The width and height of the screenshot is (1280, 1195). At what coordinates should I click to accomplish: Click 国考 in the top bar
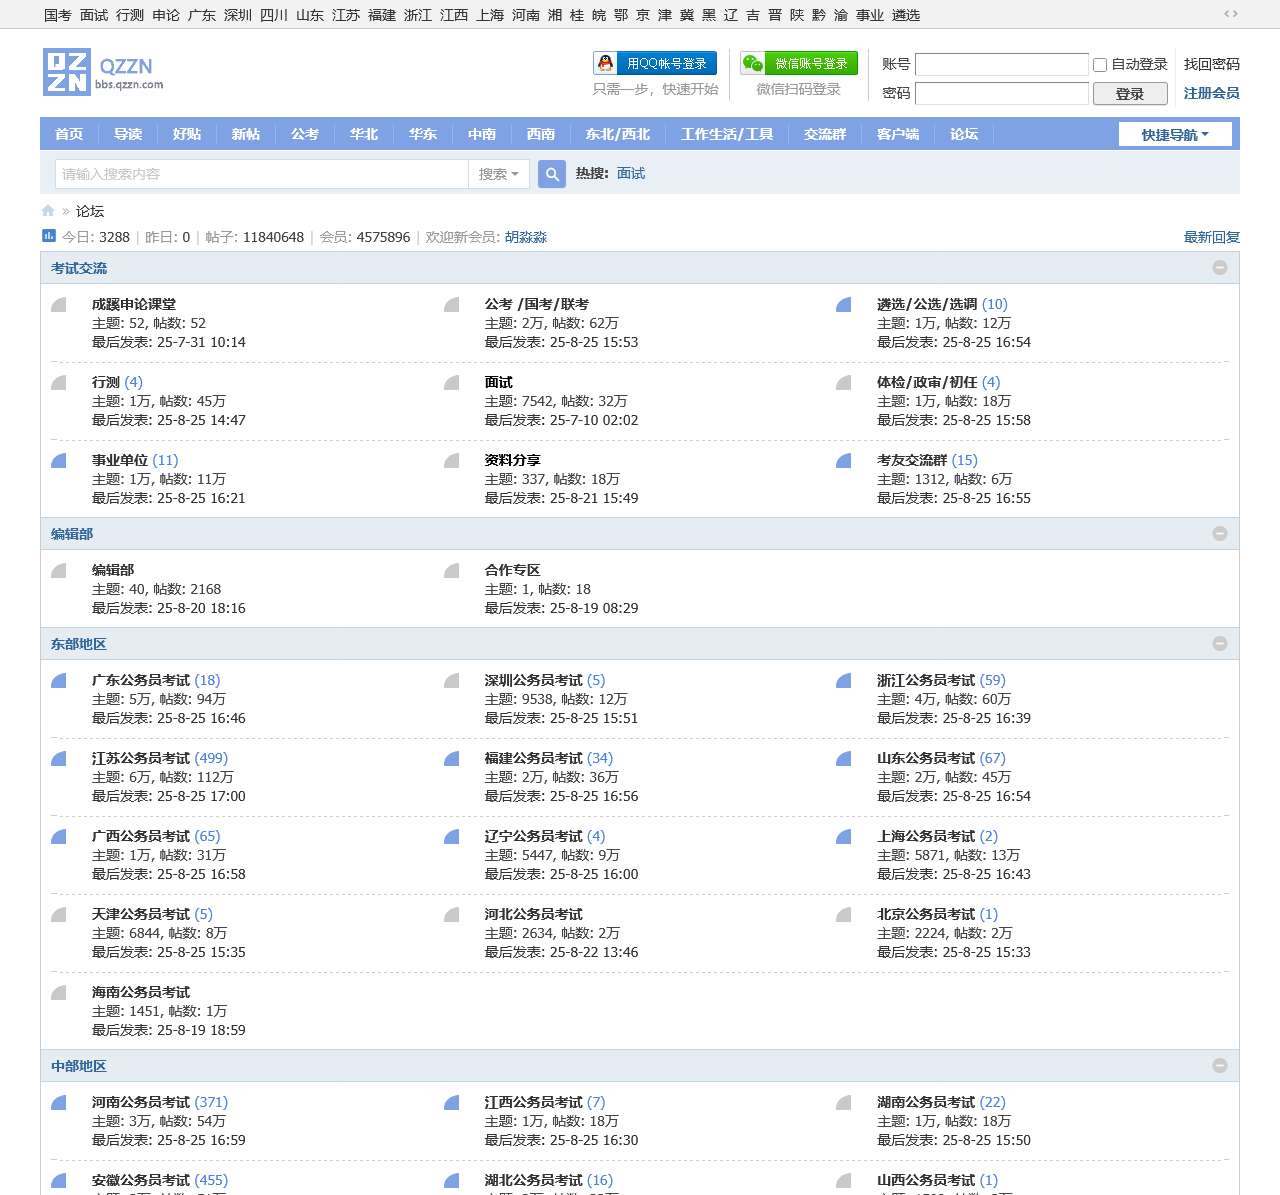coord(58,15)
